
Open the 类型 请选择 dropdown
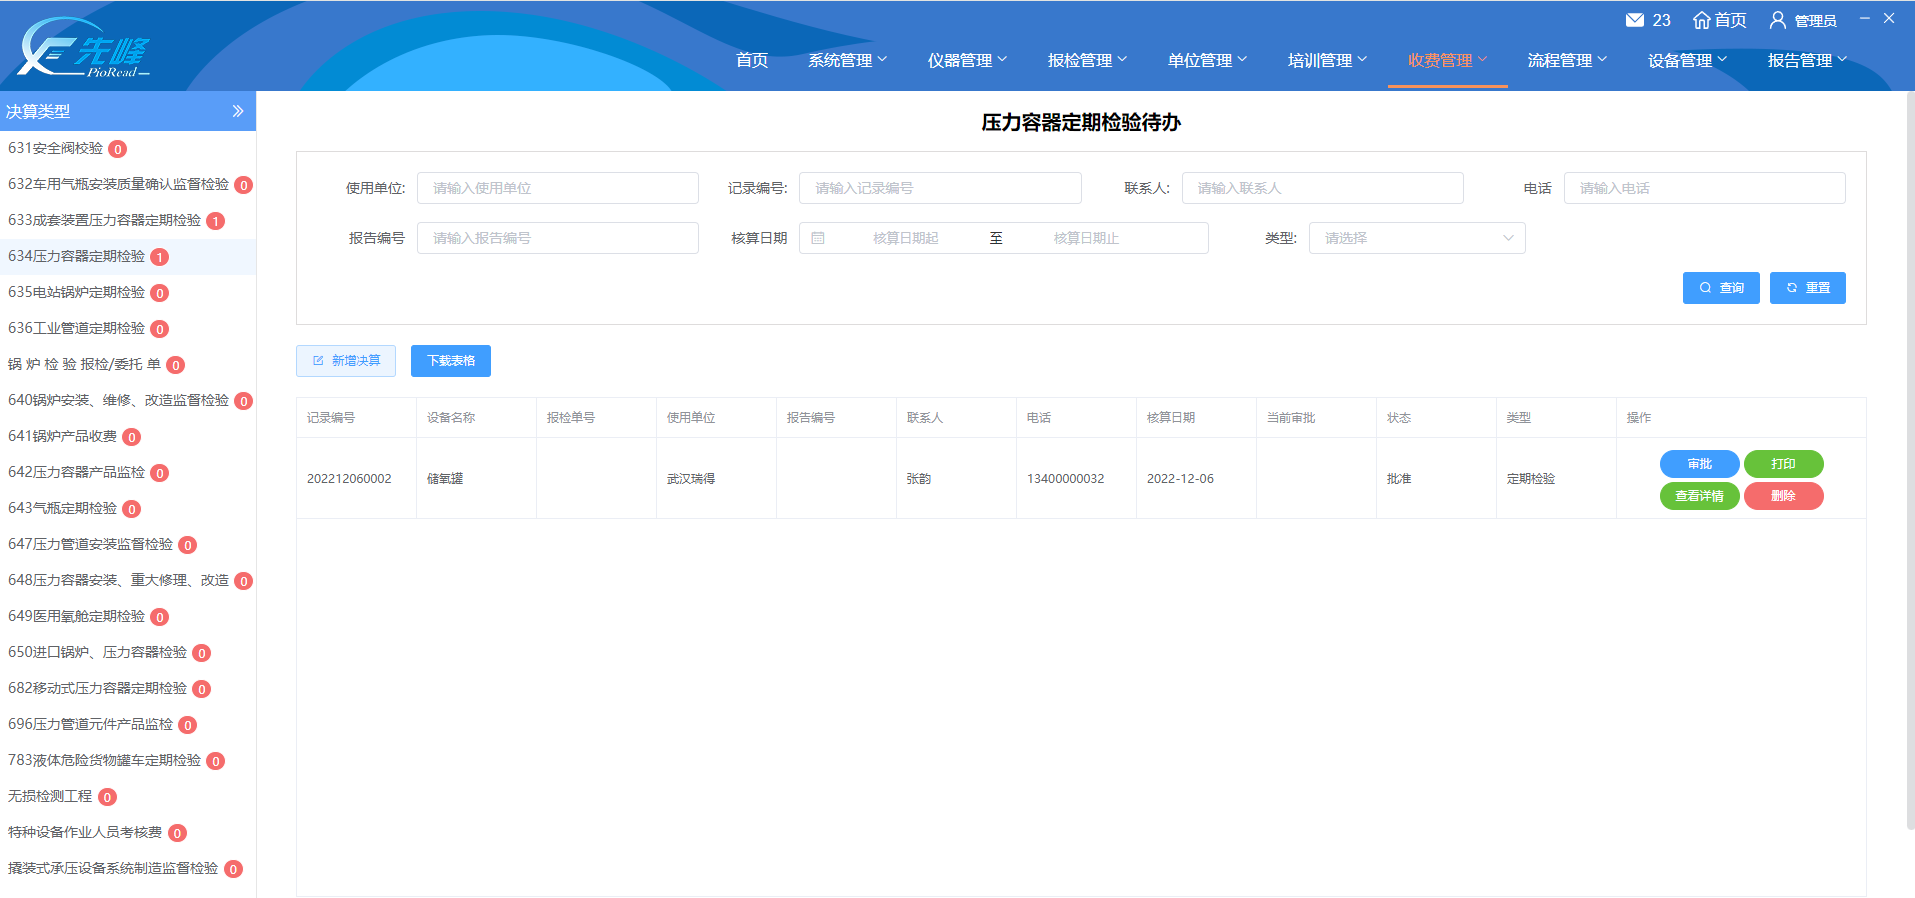pyautogui.click(x=1417, y=238)
